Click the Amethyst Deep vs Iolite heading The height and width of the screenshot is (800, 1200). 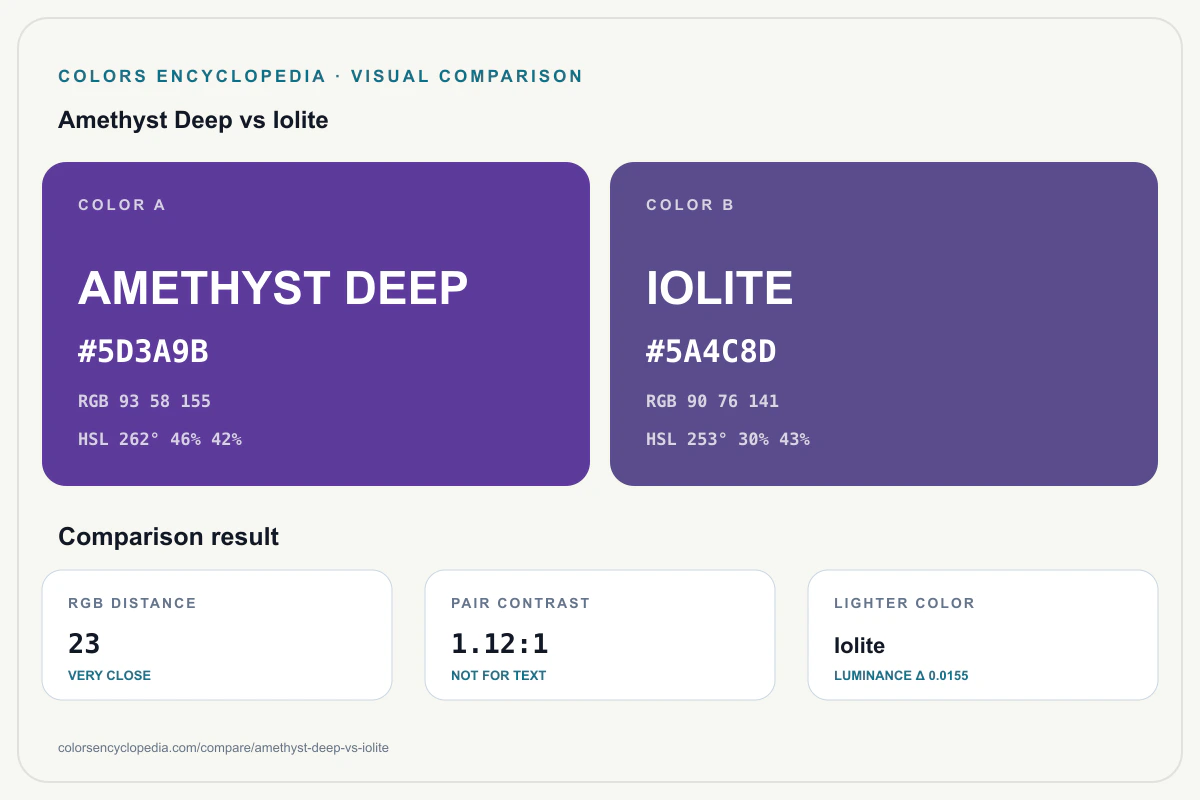(x=193, y=120)
